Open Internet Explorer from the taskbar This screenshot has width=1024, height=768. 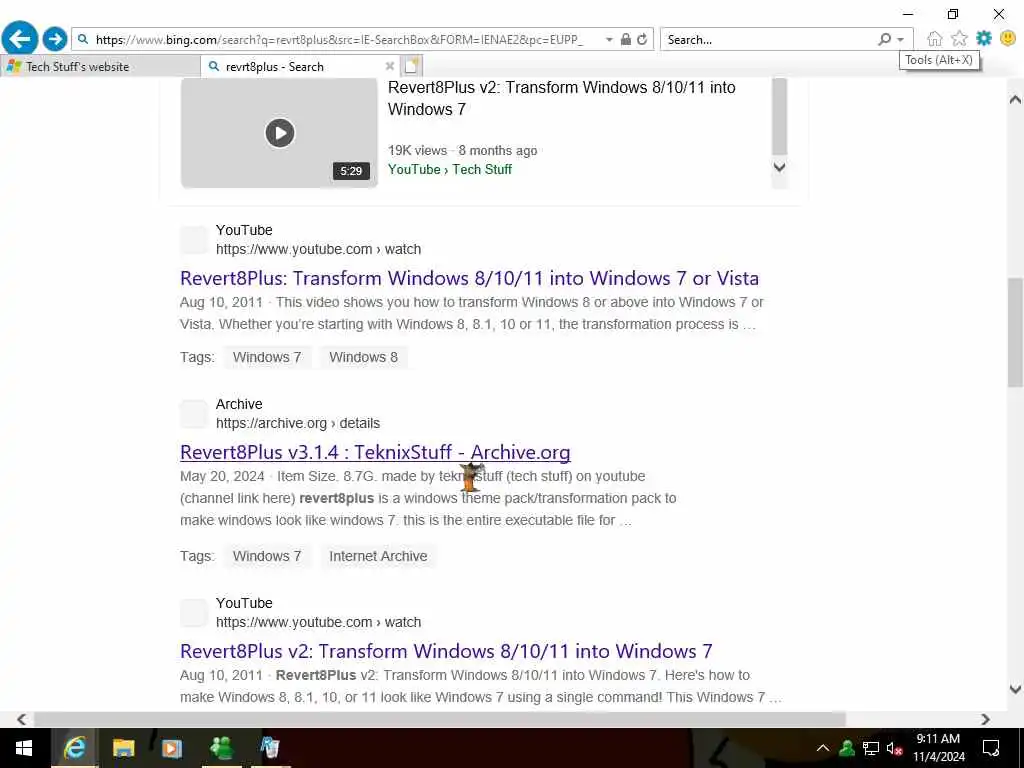point(74,748)
